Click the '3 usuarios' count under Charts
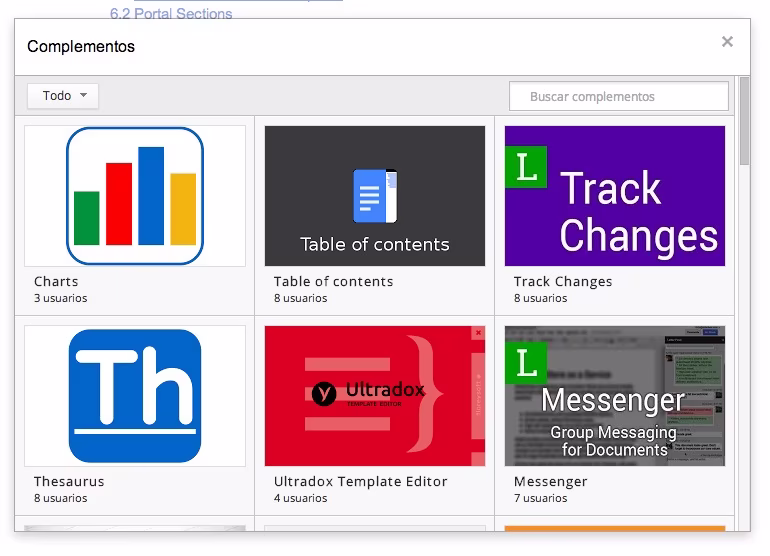This screenshot has width=770, height=556. (x=60, y=298)
